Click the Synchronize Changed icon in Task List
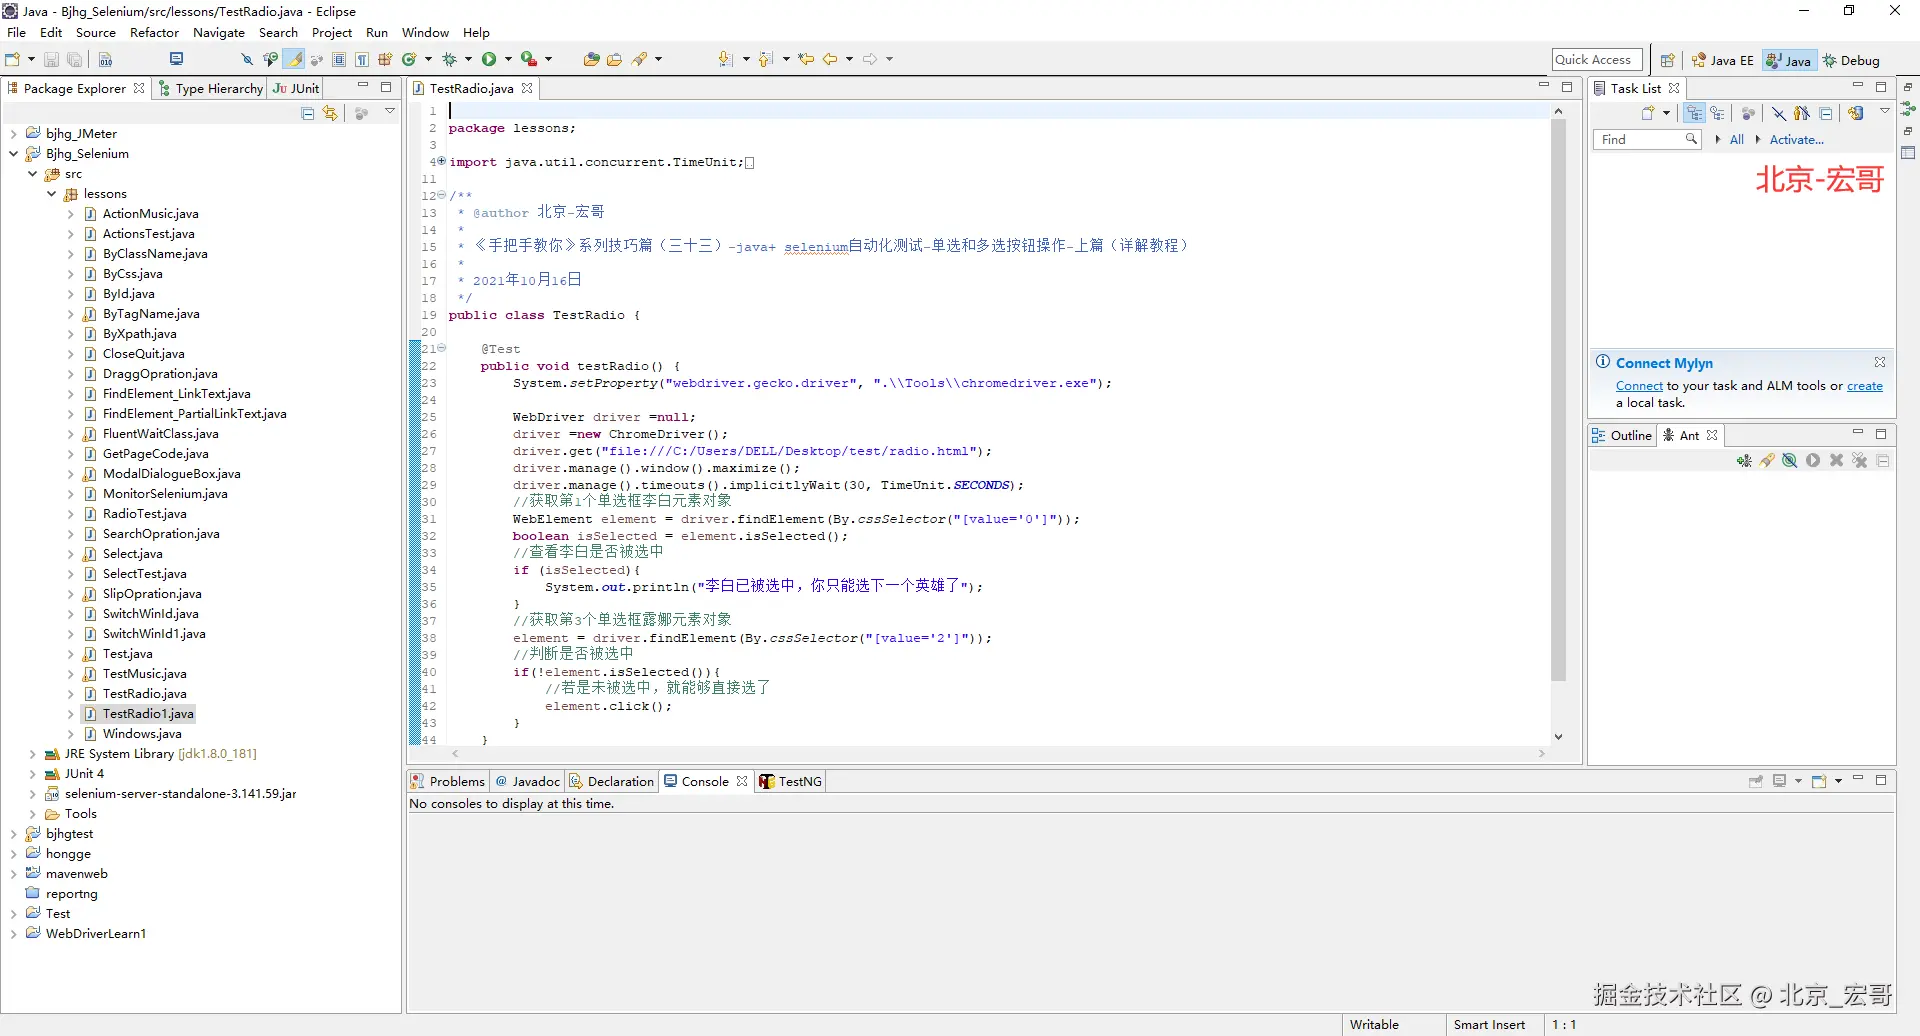This screenshot has height=1036, width=1920. pos(1856,114)
